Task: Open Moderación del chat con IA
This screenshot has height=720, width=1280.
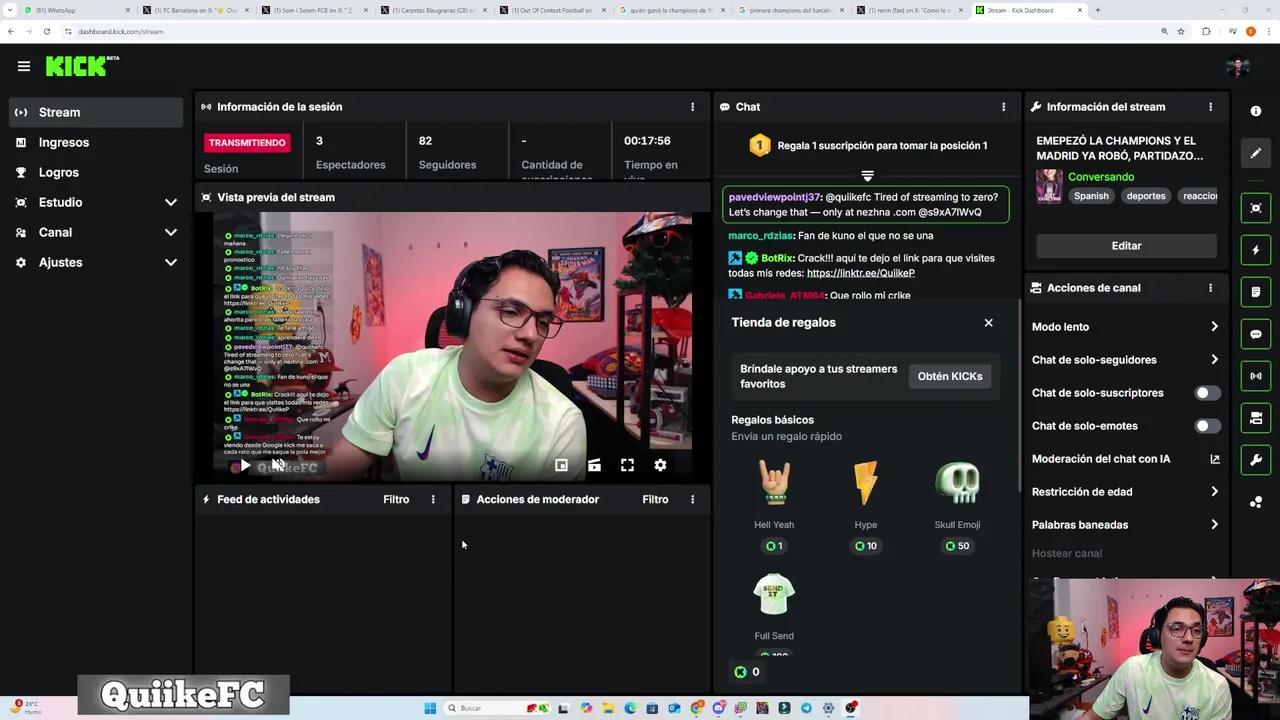Action: pyautogui.click(x=1125, y=459)
